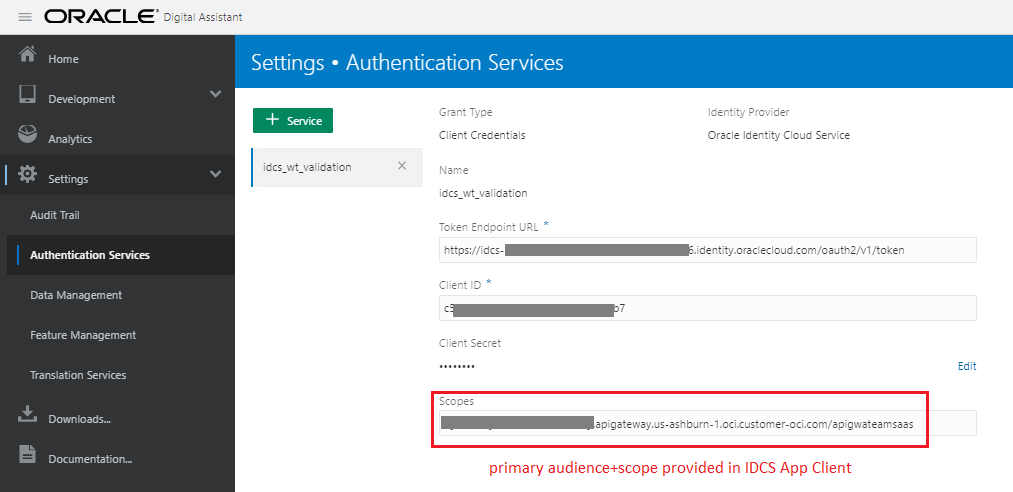Focus the Client ID field
The width and height of the screenshot is (1013, 492).
pos(707,308)
